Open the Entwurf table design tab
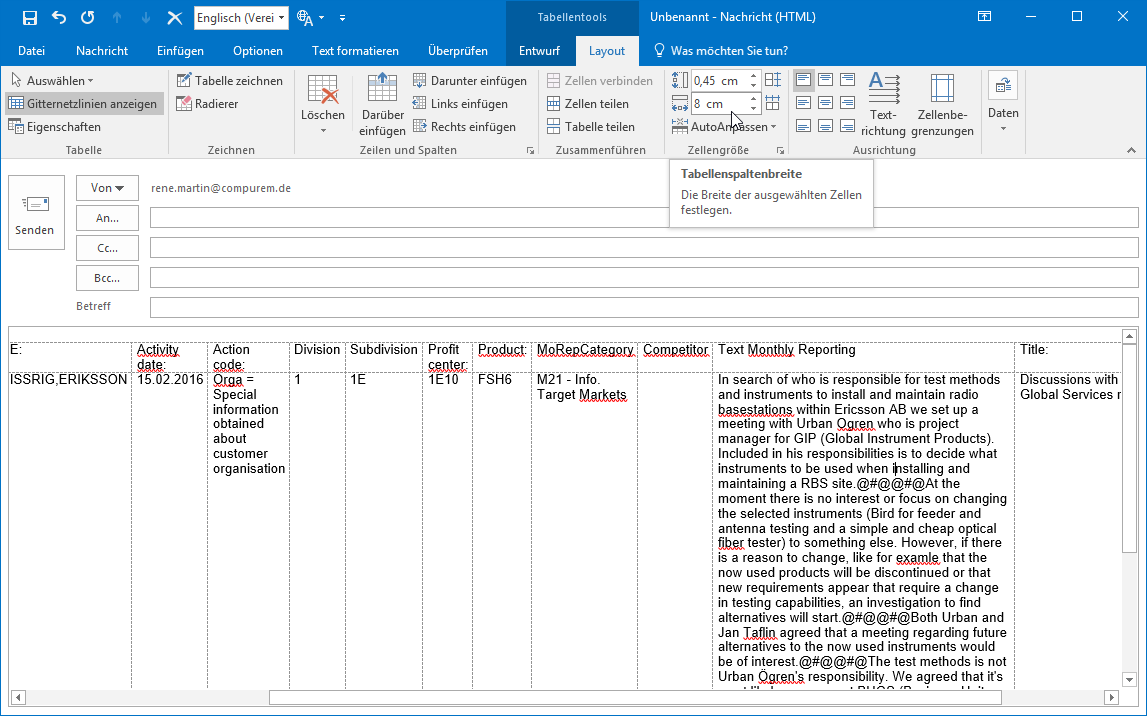1147x716 pixels. pos(539,51)
